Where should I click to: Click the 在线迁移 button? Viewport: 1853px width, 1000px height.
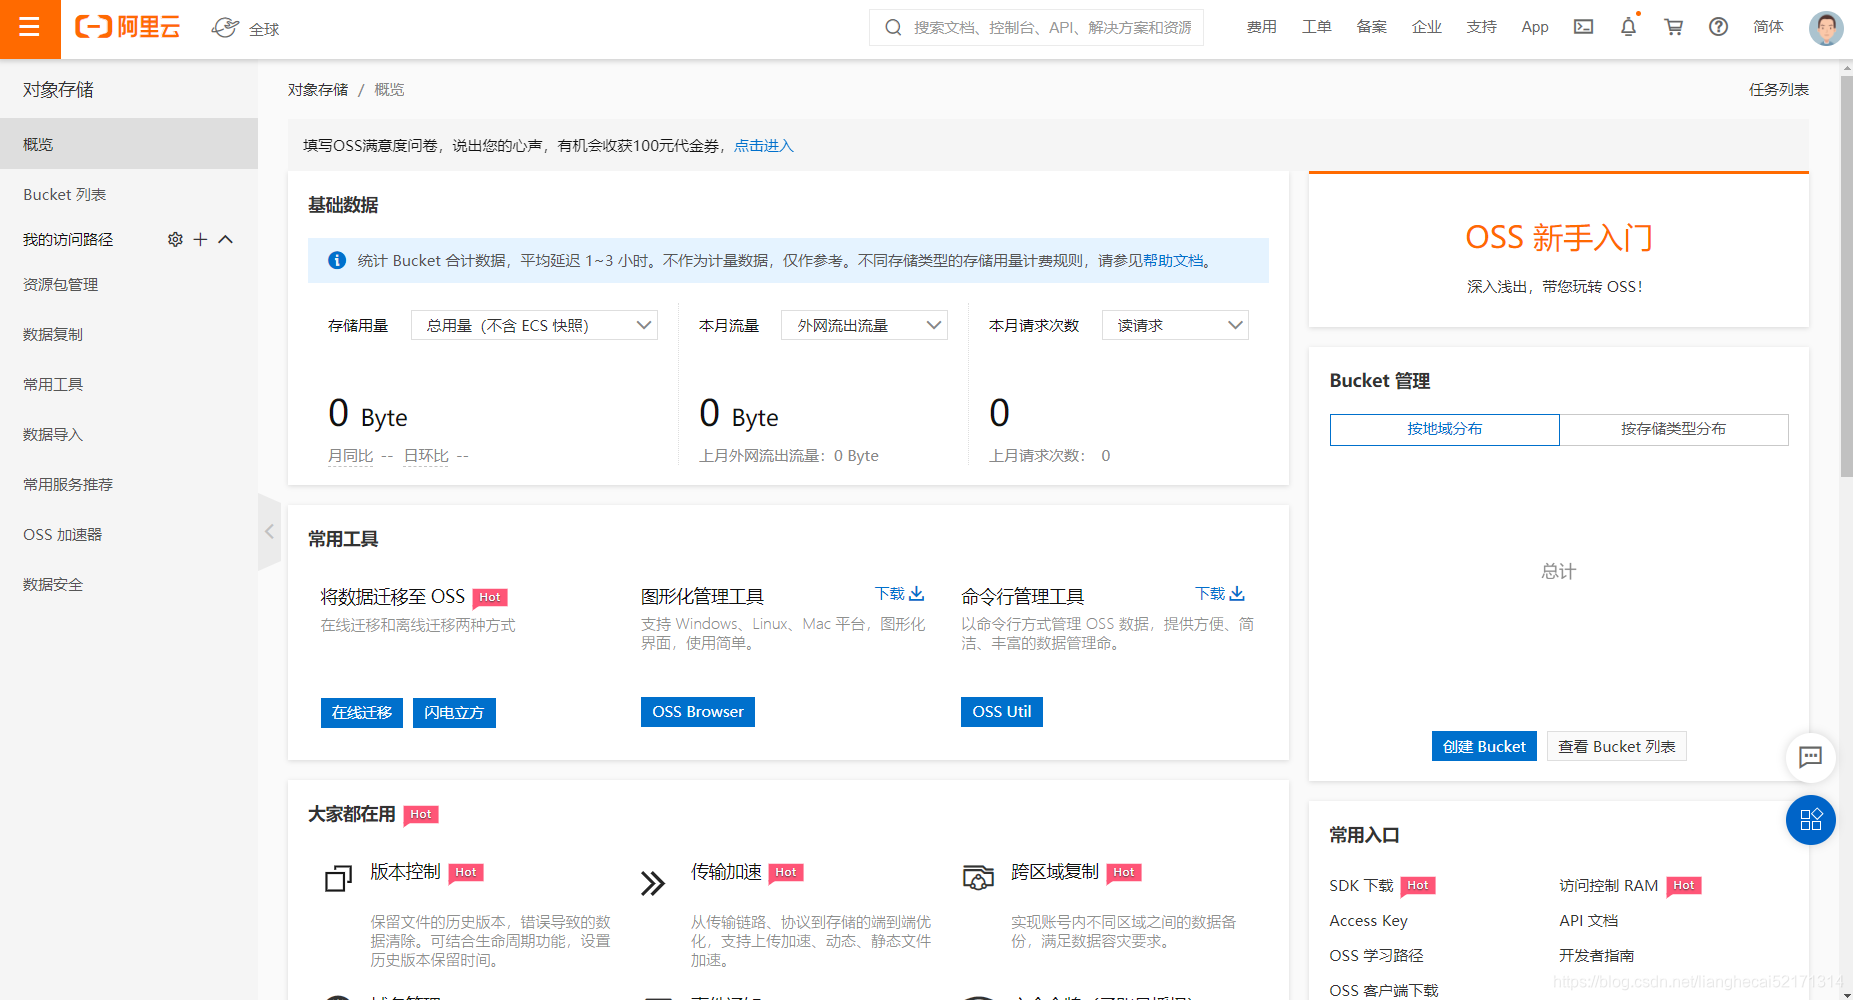[x=362, y=712]
